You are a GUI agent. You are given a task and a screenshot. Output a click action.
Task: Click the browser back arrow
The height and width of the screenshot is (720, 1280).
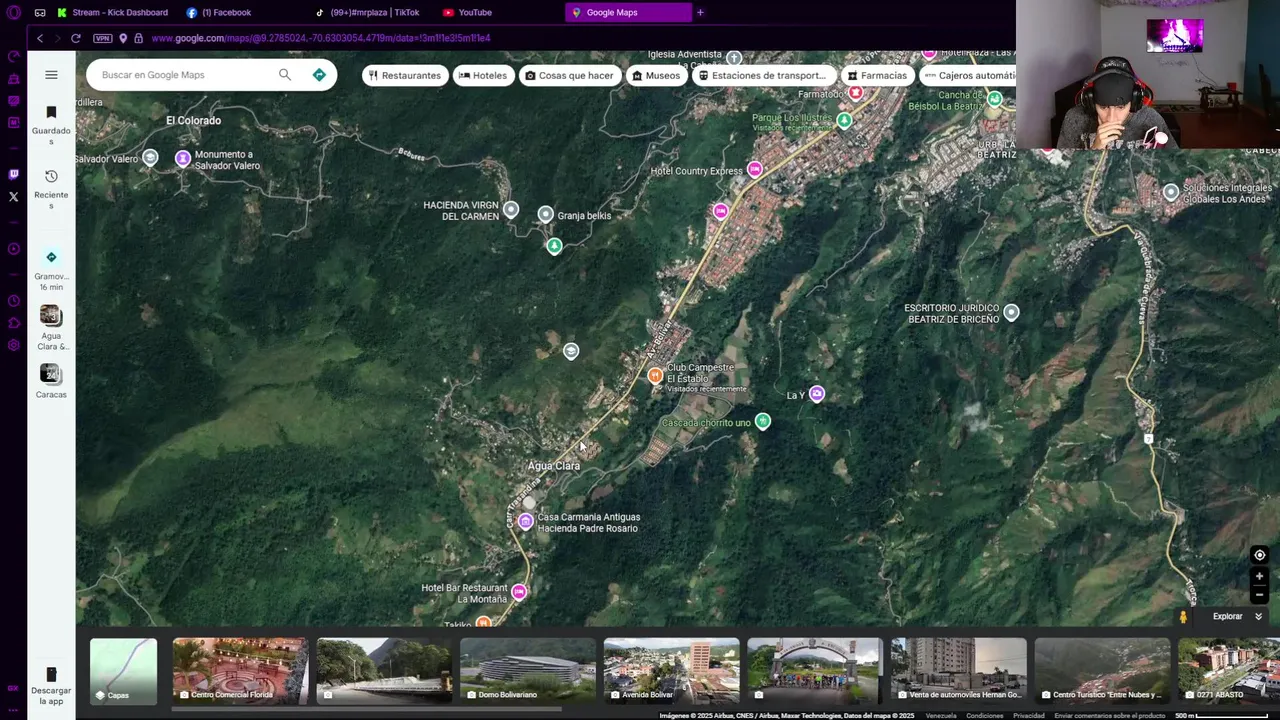click(40, 38)
